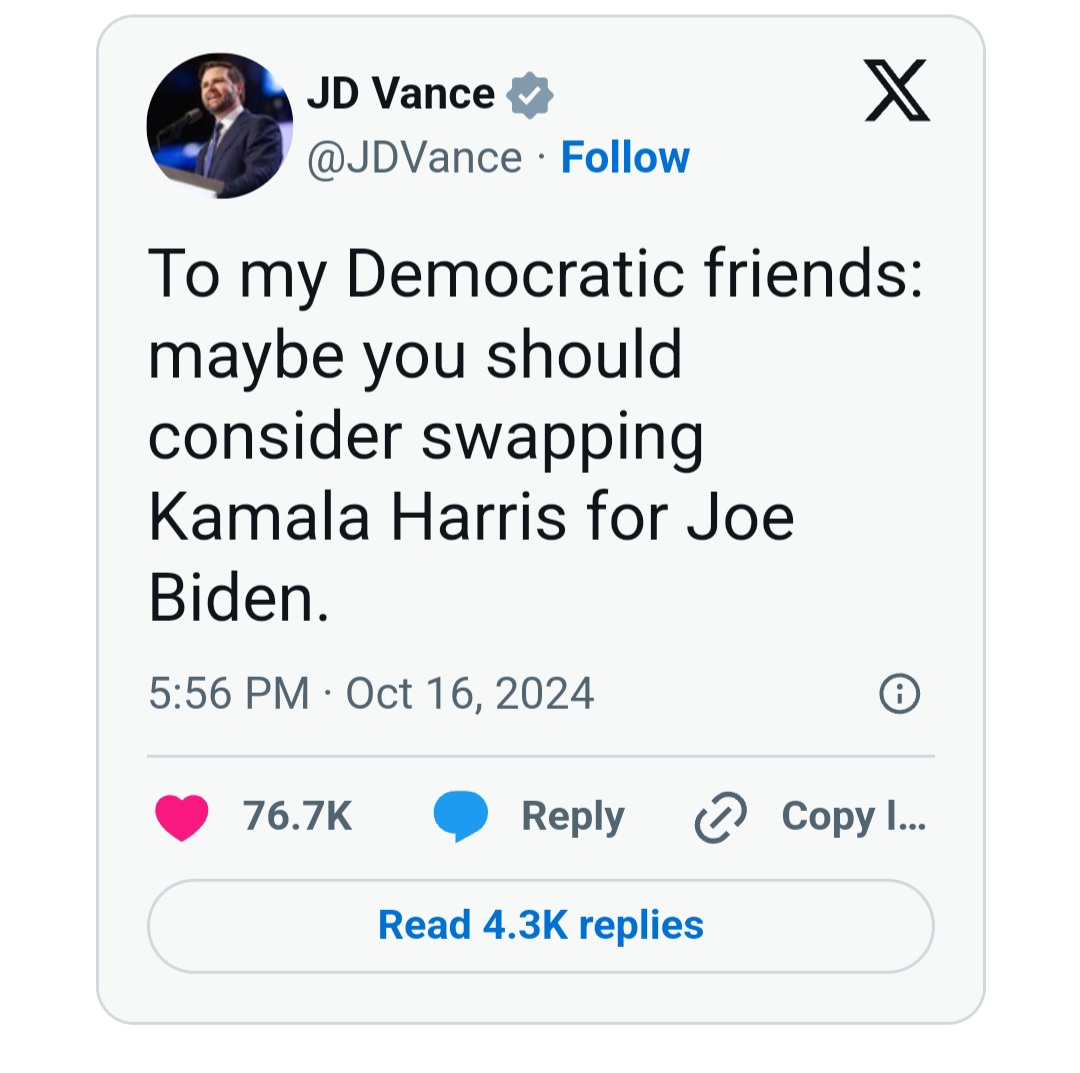Click the 76.7K likes count
This screenshot has width=1080, height=1073.
click(298, 817)
